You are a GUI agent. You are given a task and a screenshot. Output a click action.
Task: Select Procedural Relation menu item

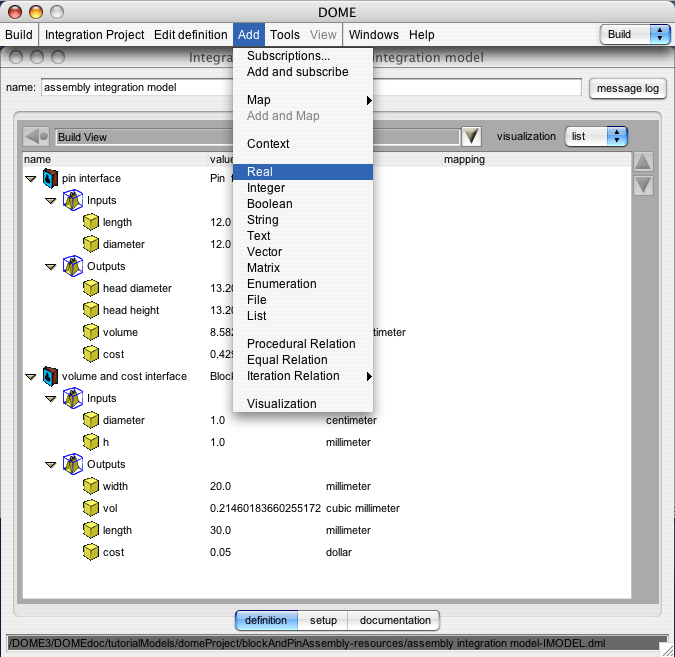click(303, 344)
